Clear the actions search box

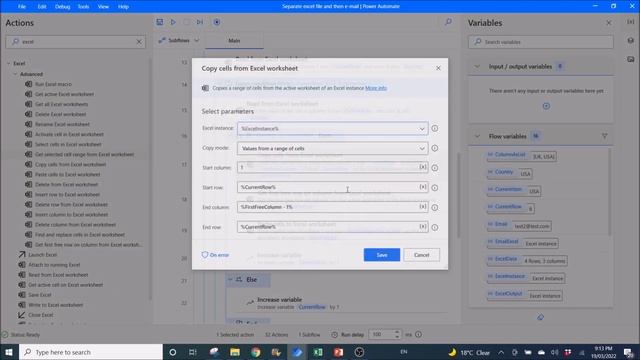tap(139, 42)
